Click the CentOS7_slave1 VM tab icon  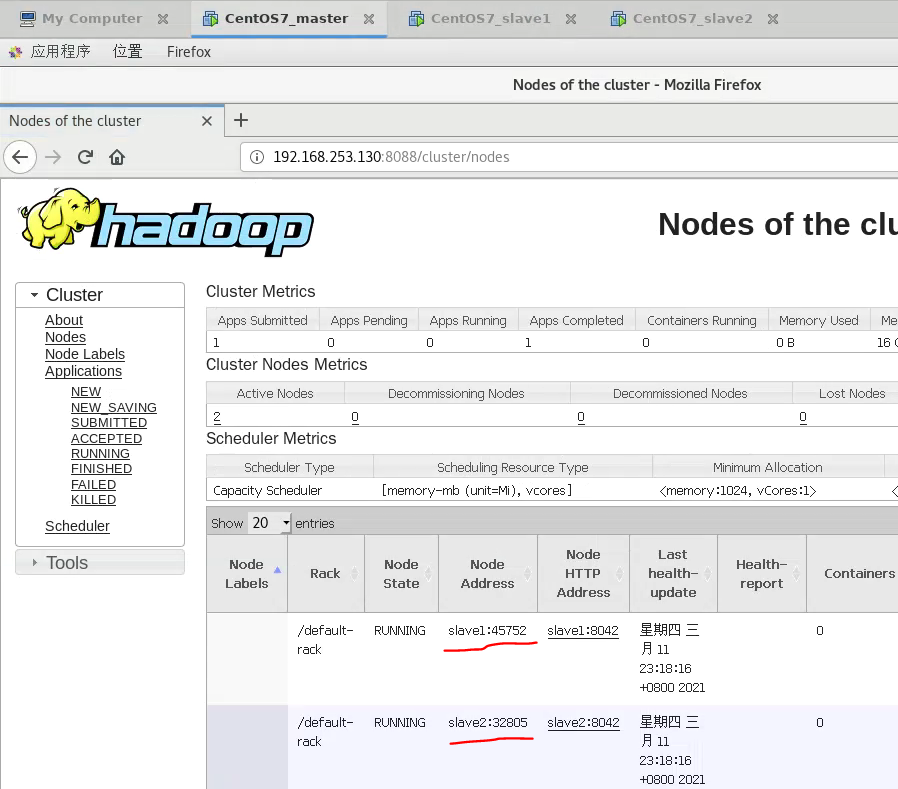coord(416,19)
